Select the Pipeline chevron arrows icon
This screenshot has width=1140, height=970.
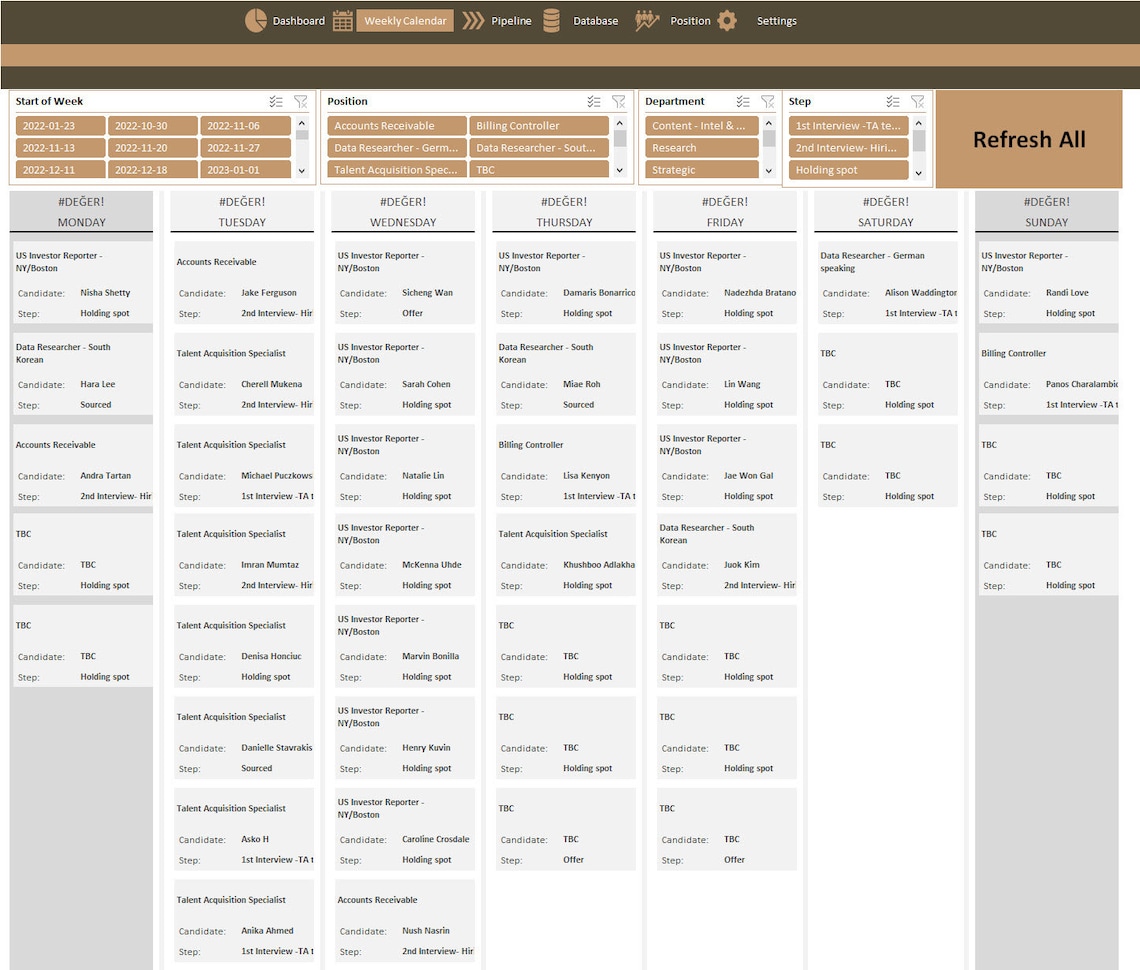click(472, 19)
